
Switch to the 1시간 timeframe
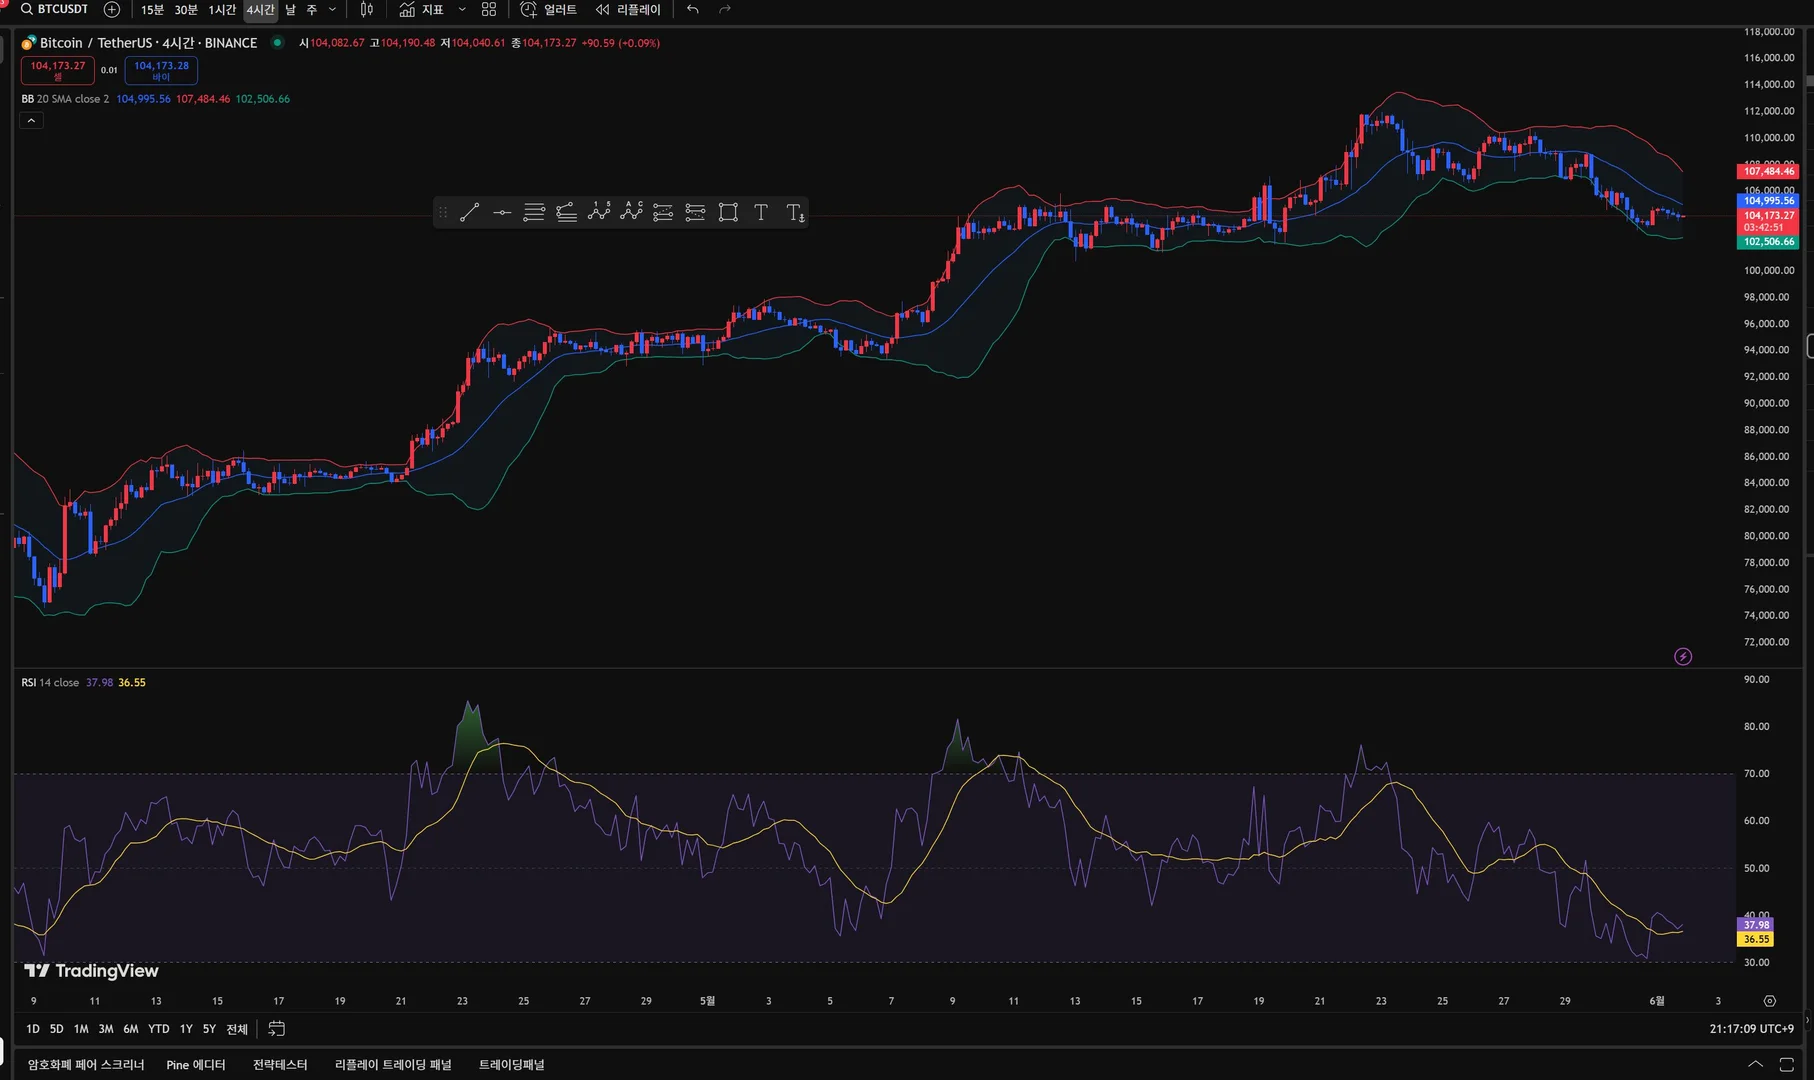(222, 10)
